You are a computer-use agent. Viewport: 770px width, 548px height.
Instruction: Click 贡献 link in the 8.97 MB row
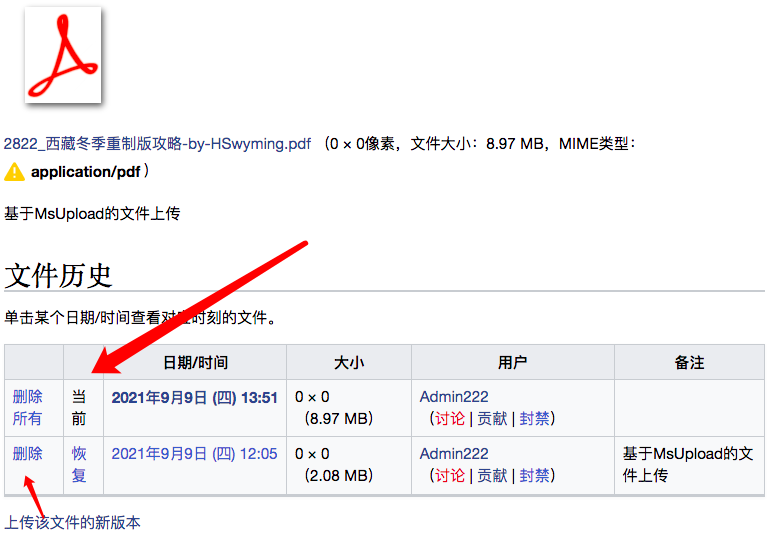(492, 418)
